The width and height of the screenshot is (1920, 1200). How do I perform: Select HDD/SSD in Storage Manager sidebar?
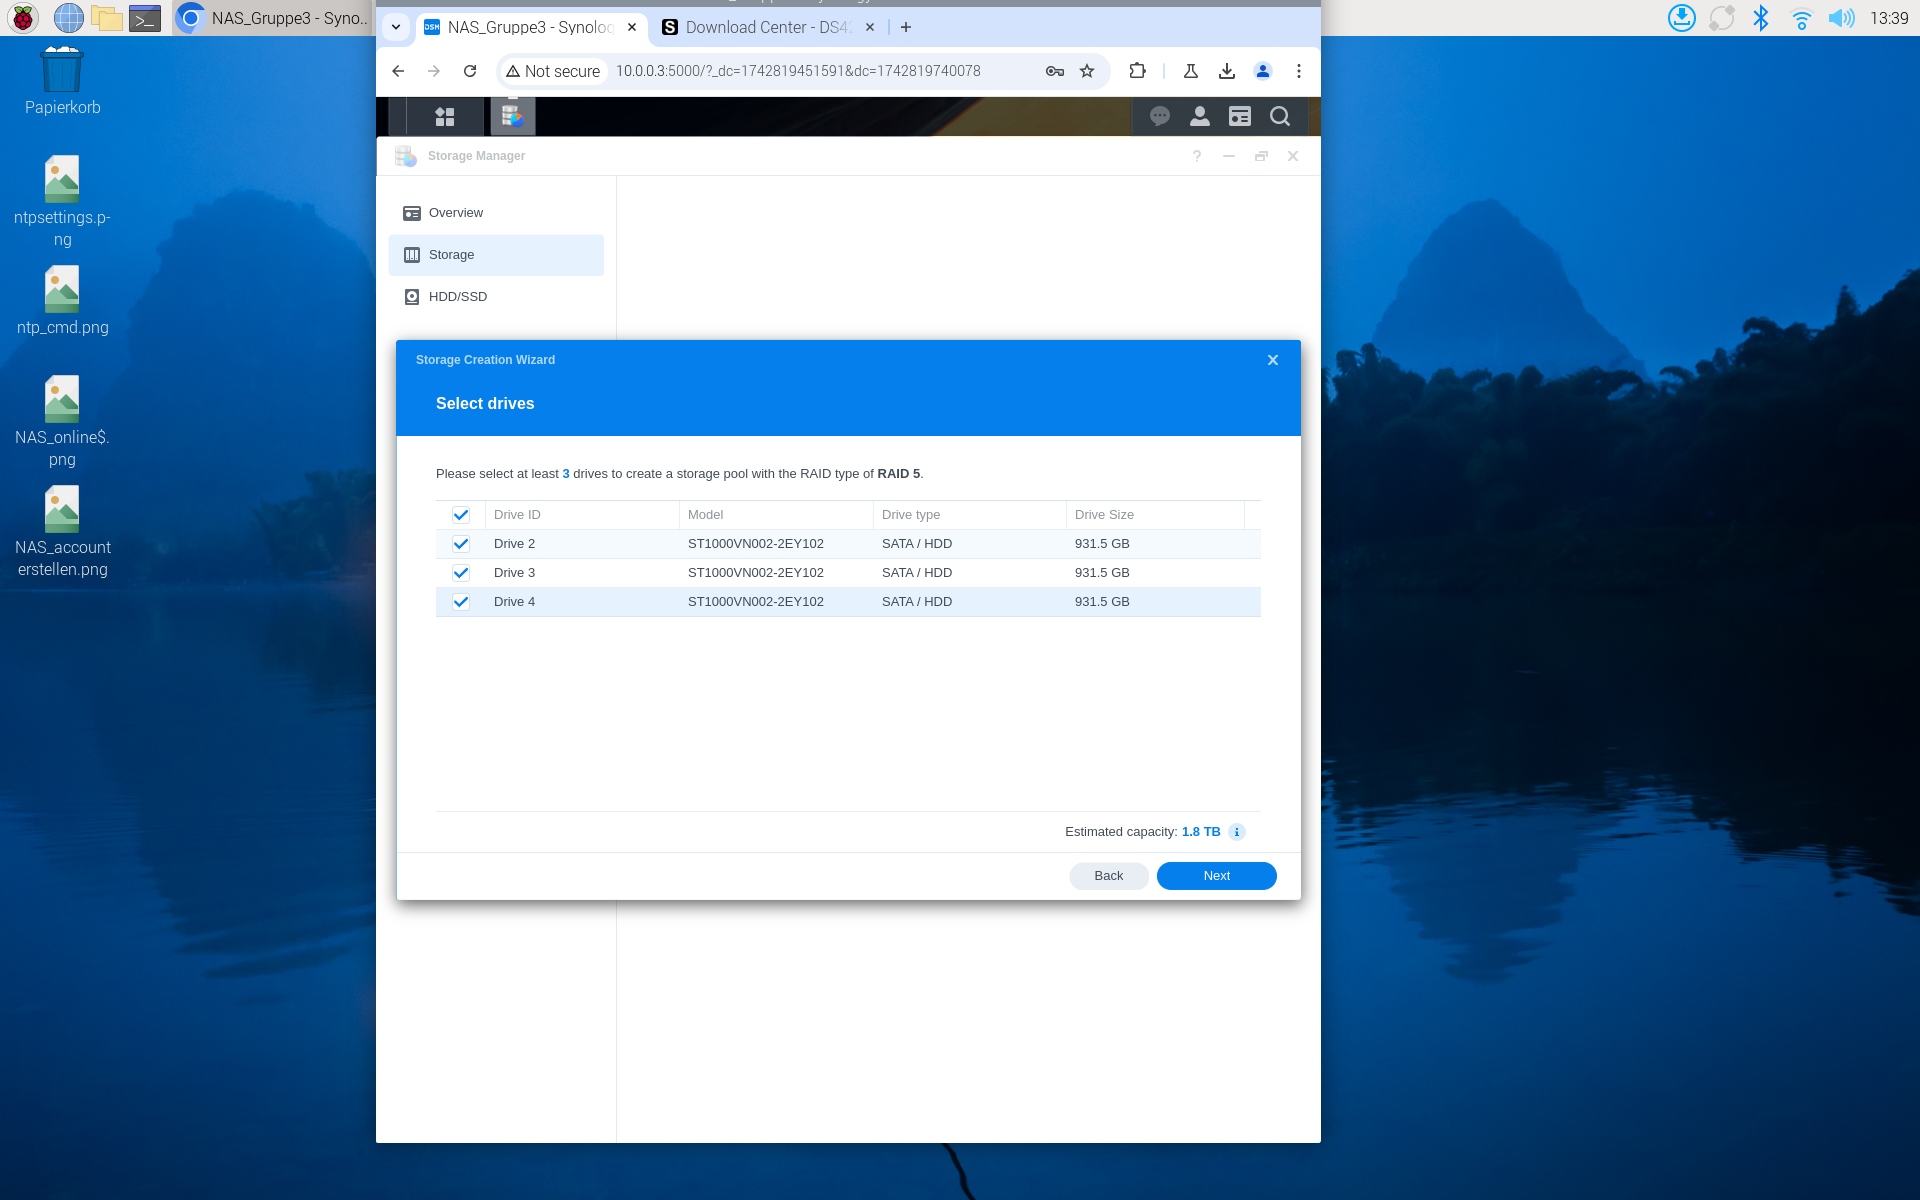coord(458,297)
